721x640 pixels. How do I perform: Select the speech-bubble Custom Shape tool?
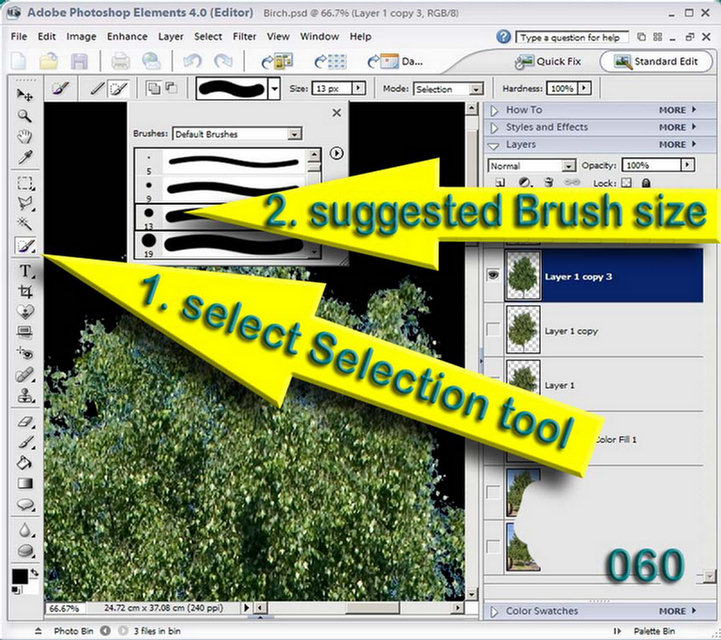[x=25, y=505]
